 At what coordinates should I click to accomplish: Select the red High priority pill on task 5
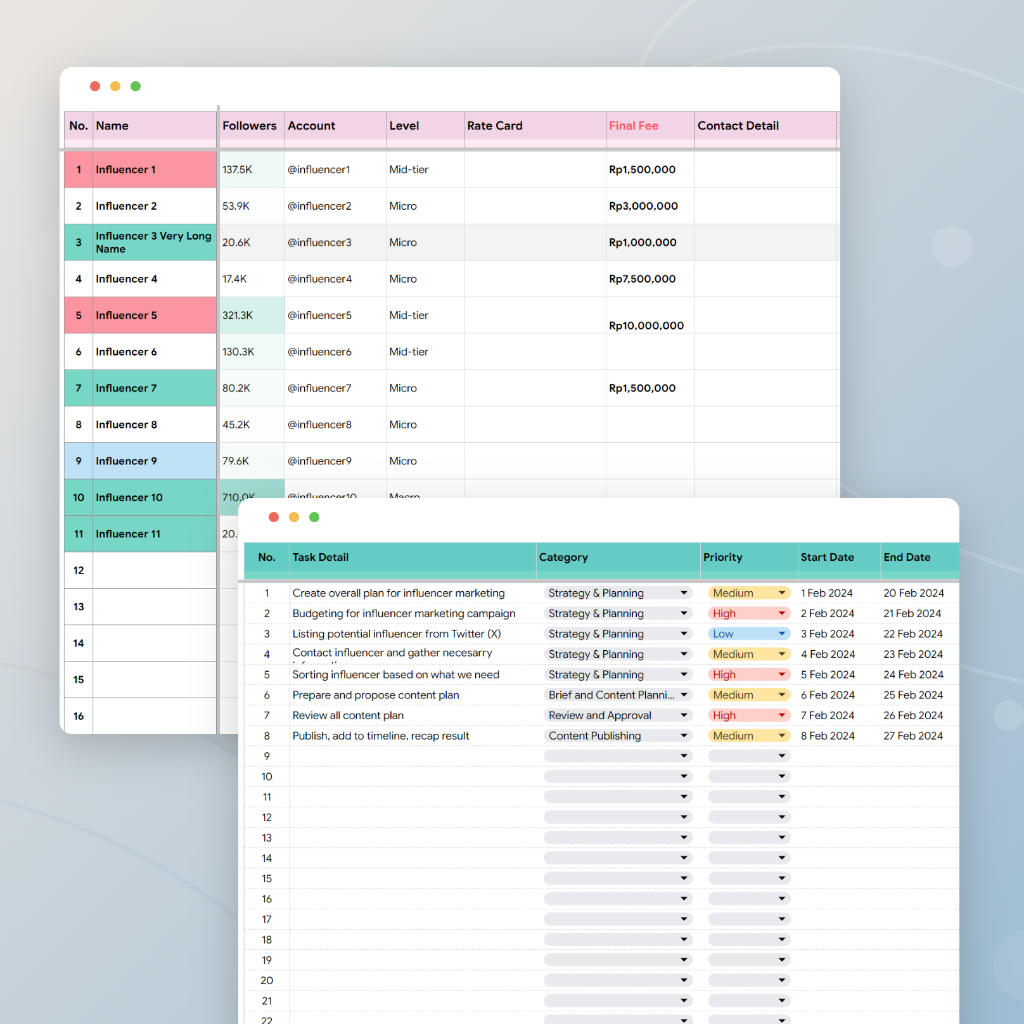746,674
